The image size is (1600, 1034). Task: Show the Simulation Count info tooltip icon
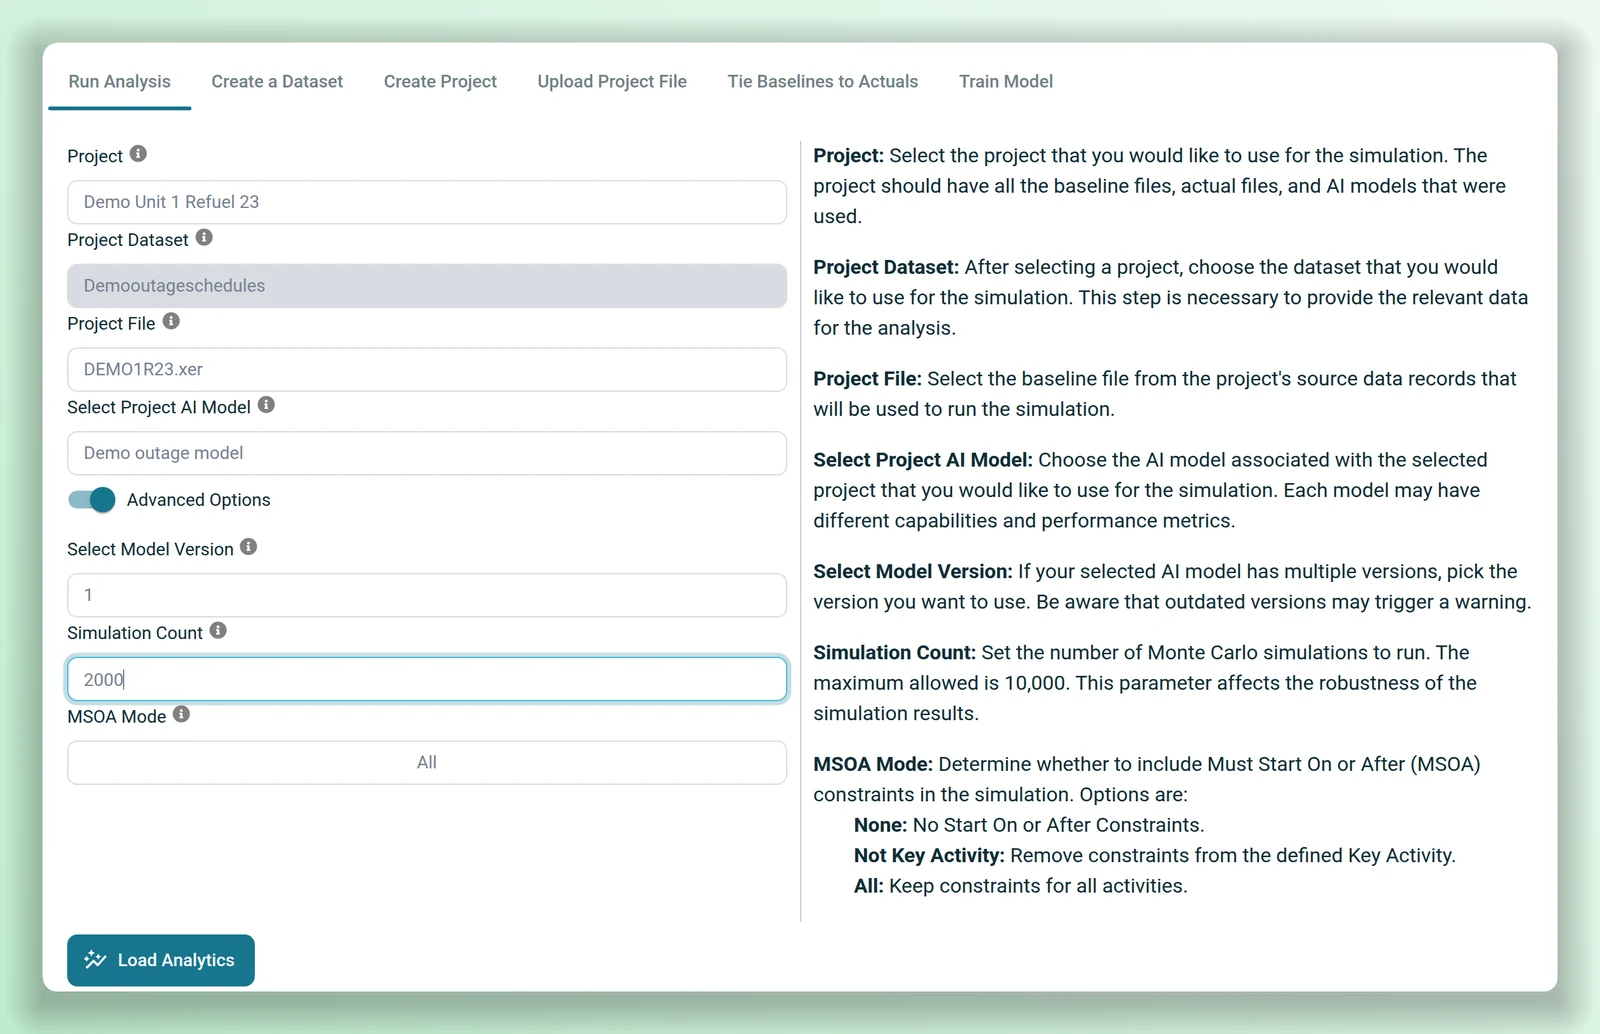pyautogui.click(x=218, y=631)
